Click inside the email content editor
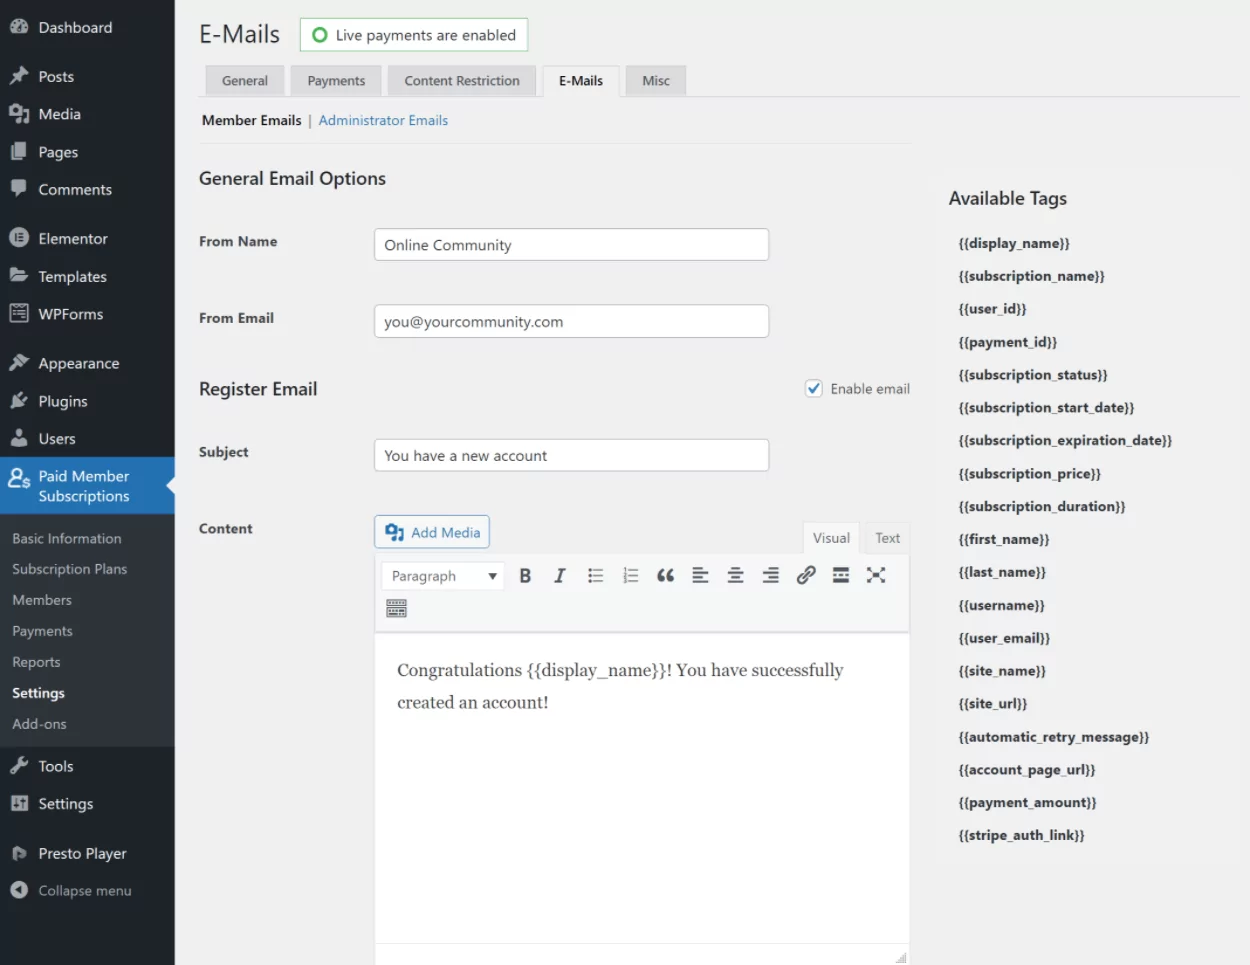The image size is (1250, 965). [642, 788]
